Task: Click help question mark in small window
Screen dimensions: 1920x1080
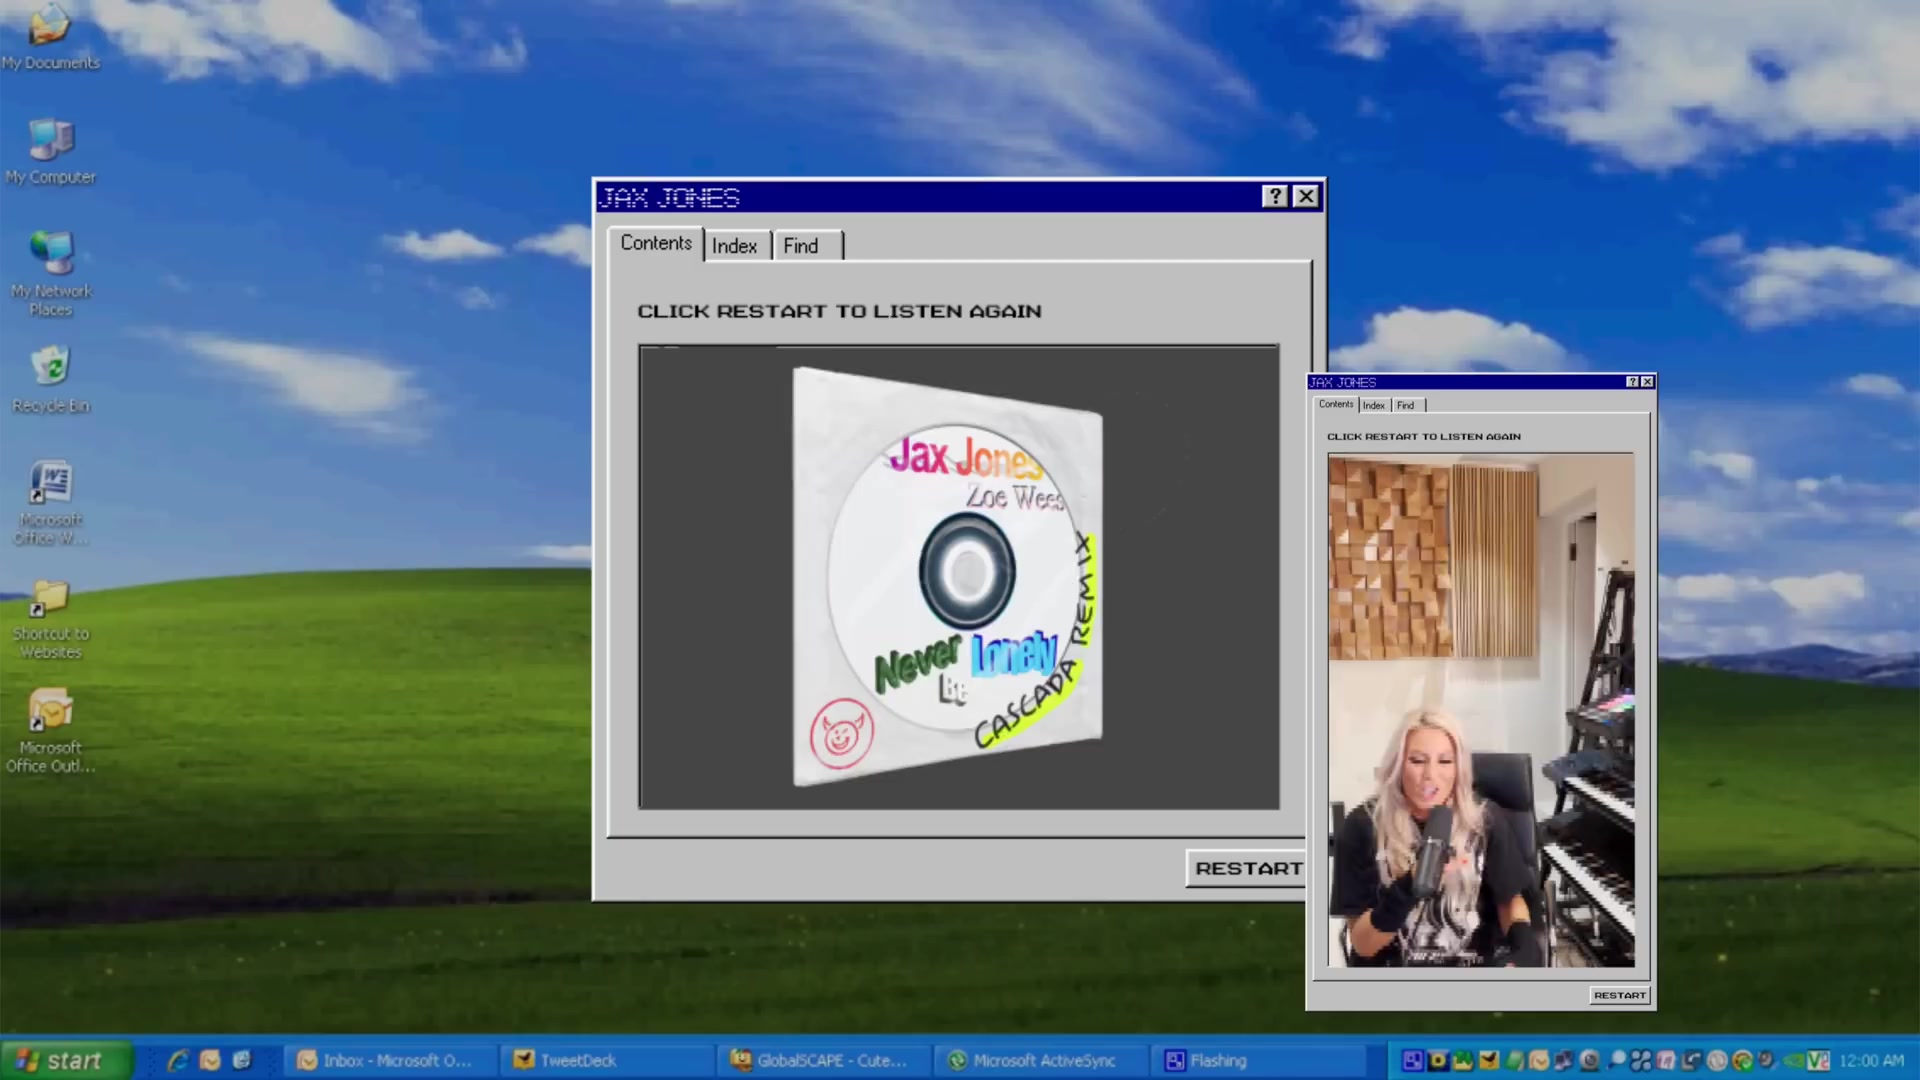Action: tap(1632, 382)
